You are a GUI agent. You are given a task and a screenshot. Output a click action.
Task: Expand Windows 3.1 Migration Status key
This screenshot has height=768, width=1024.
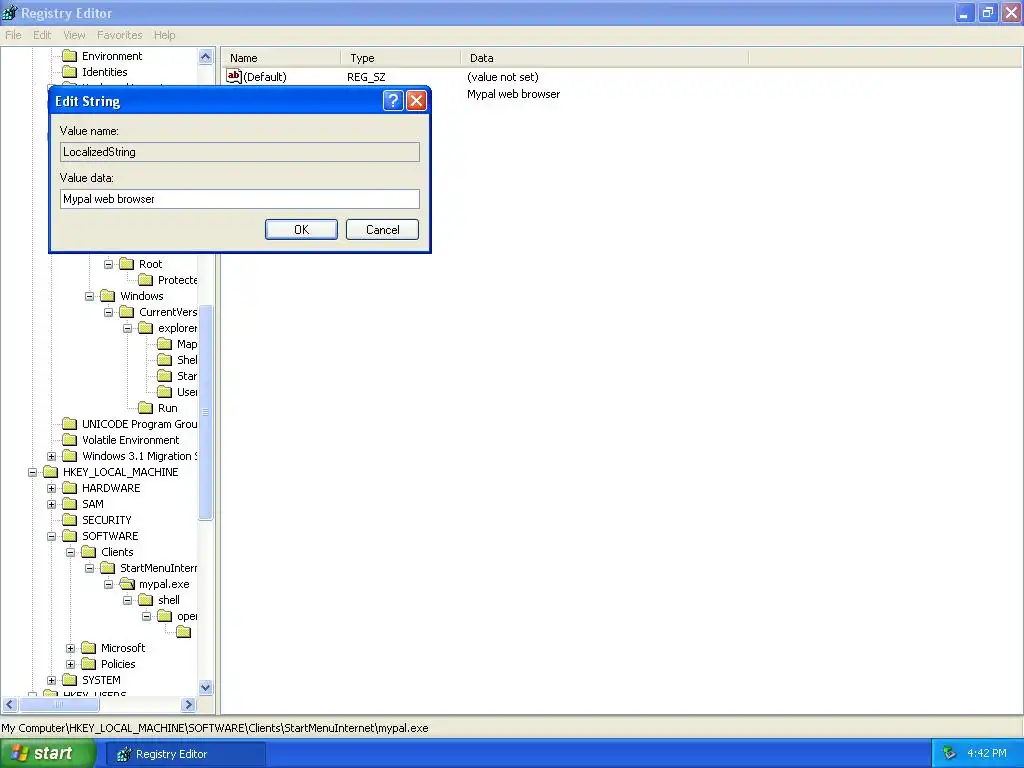52,456
